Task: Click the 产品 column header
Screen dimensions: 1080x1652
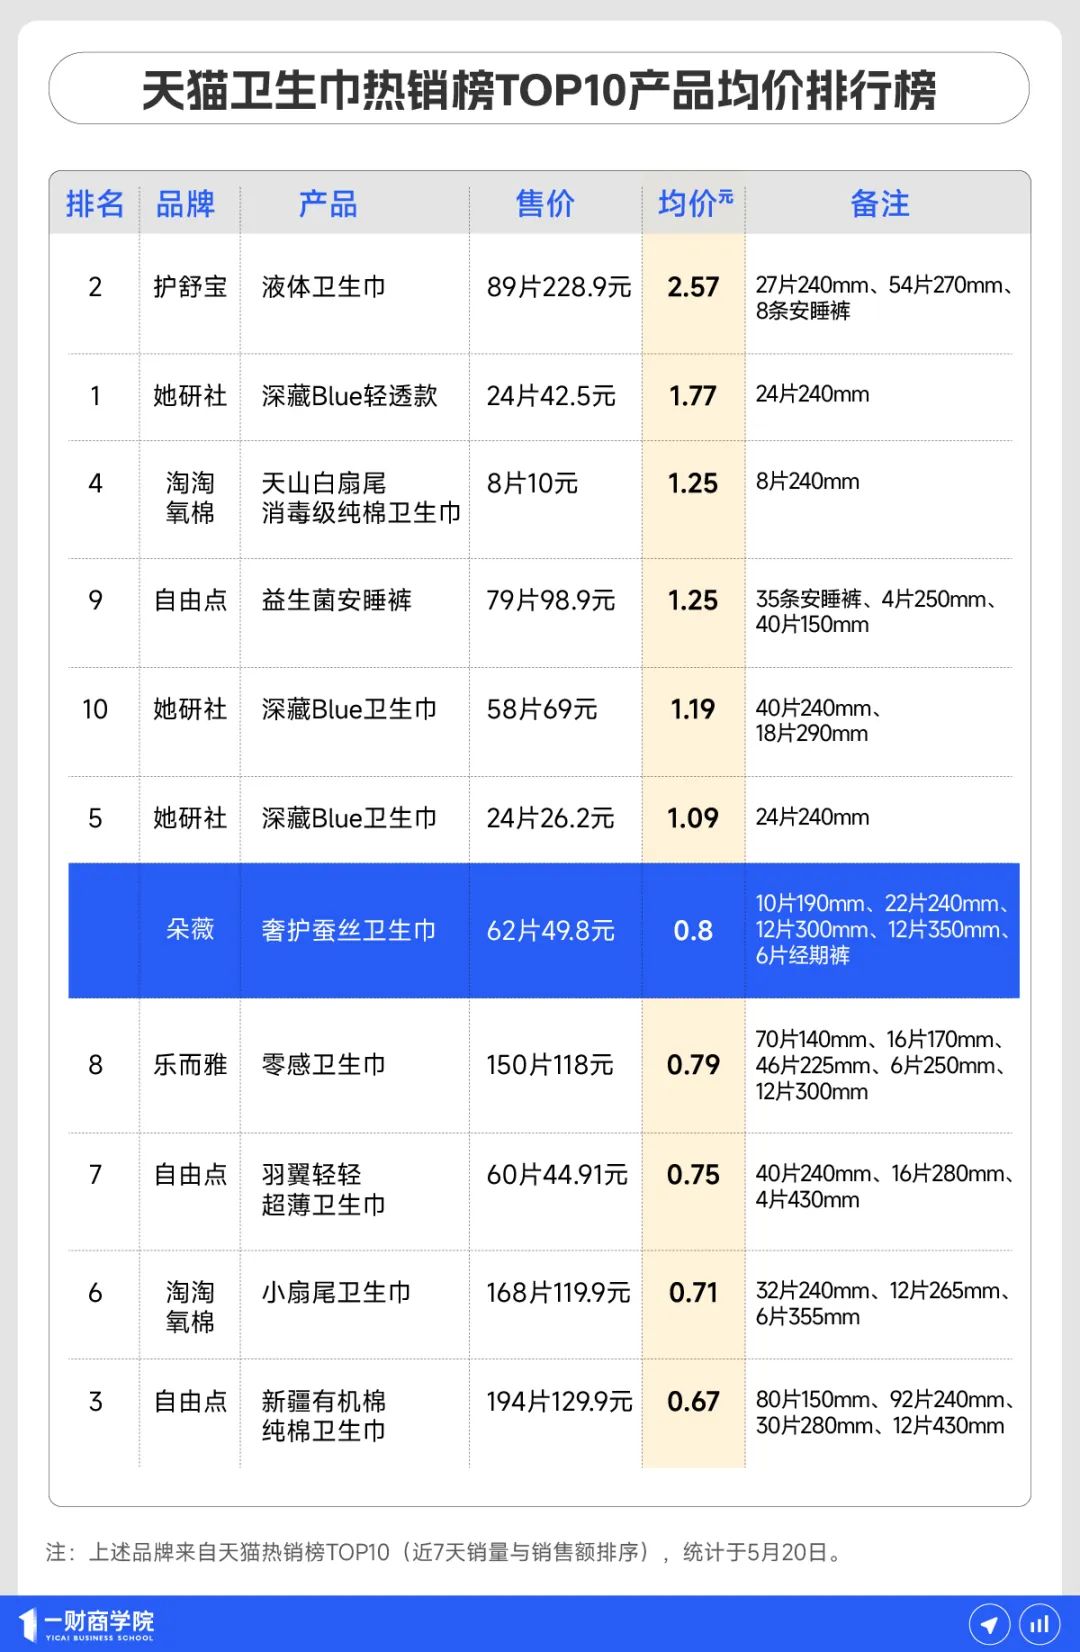Action: [x=328, y=204]
